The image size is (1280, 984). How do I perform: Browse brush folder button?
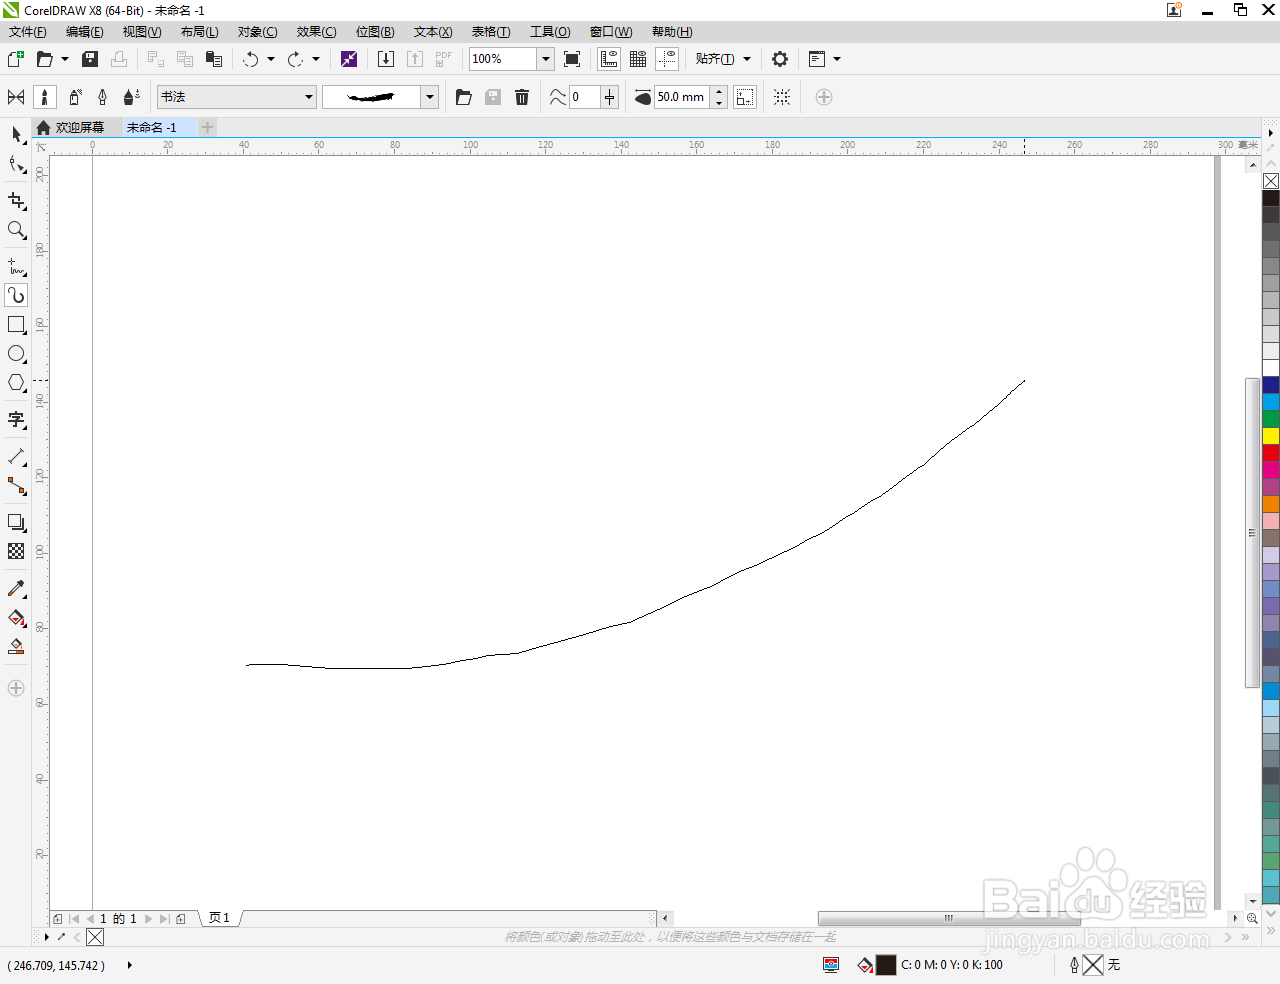coord(464,97)
